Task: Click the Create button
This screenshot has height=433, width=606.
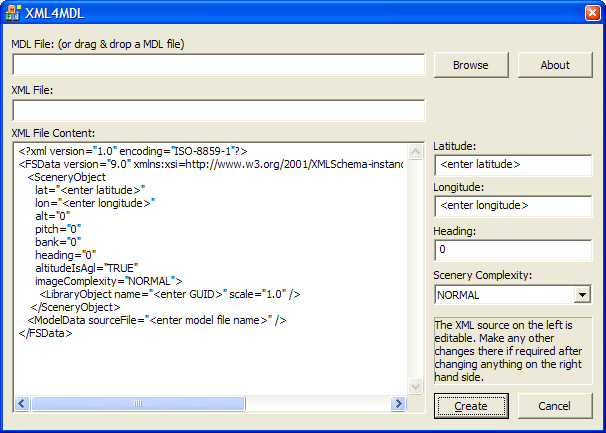Action: tap(471, 406)
